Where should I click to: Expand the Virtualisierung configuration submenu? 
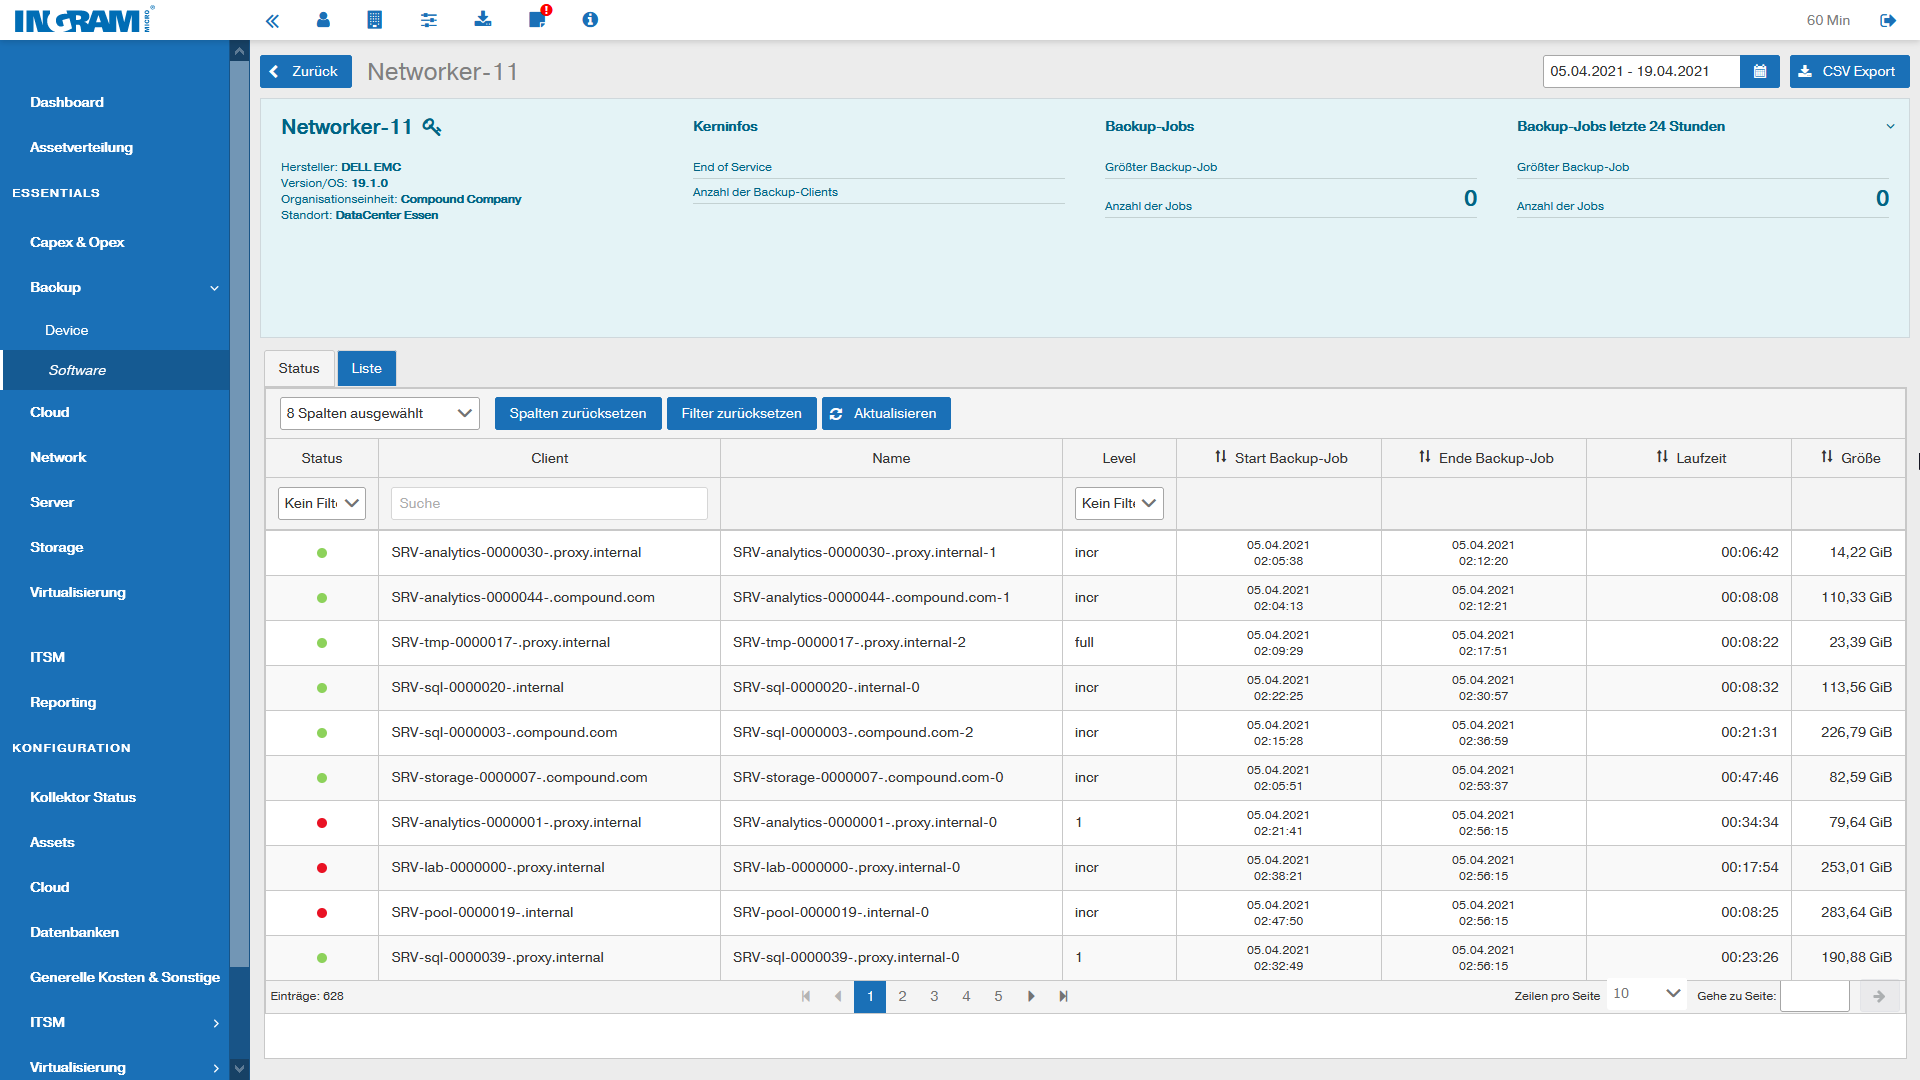216,1068
